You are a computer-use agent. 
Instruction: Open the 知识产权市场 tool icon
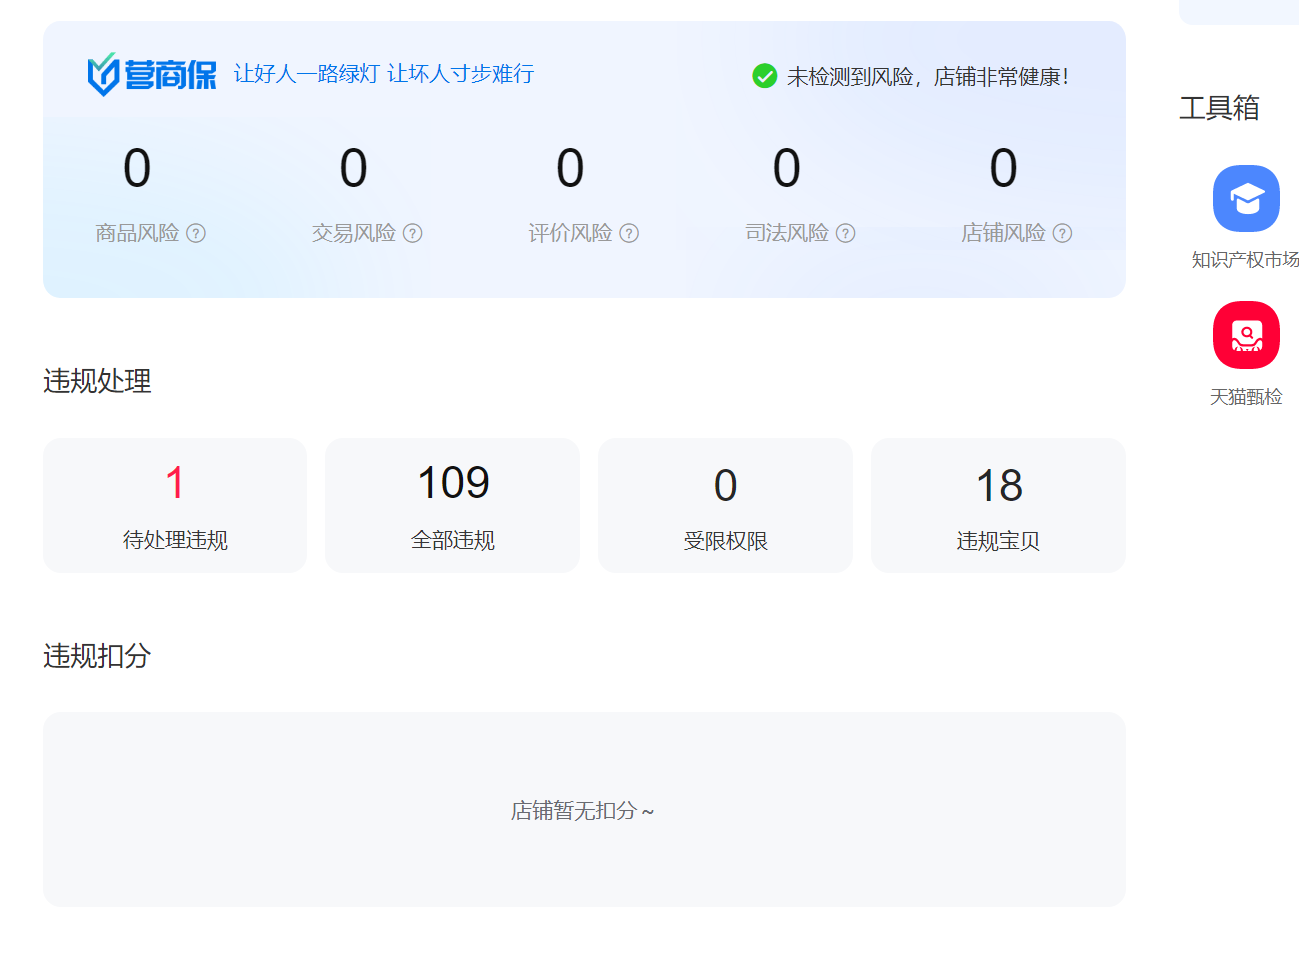[1246, 199]
